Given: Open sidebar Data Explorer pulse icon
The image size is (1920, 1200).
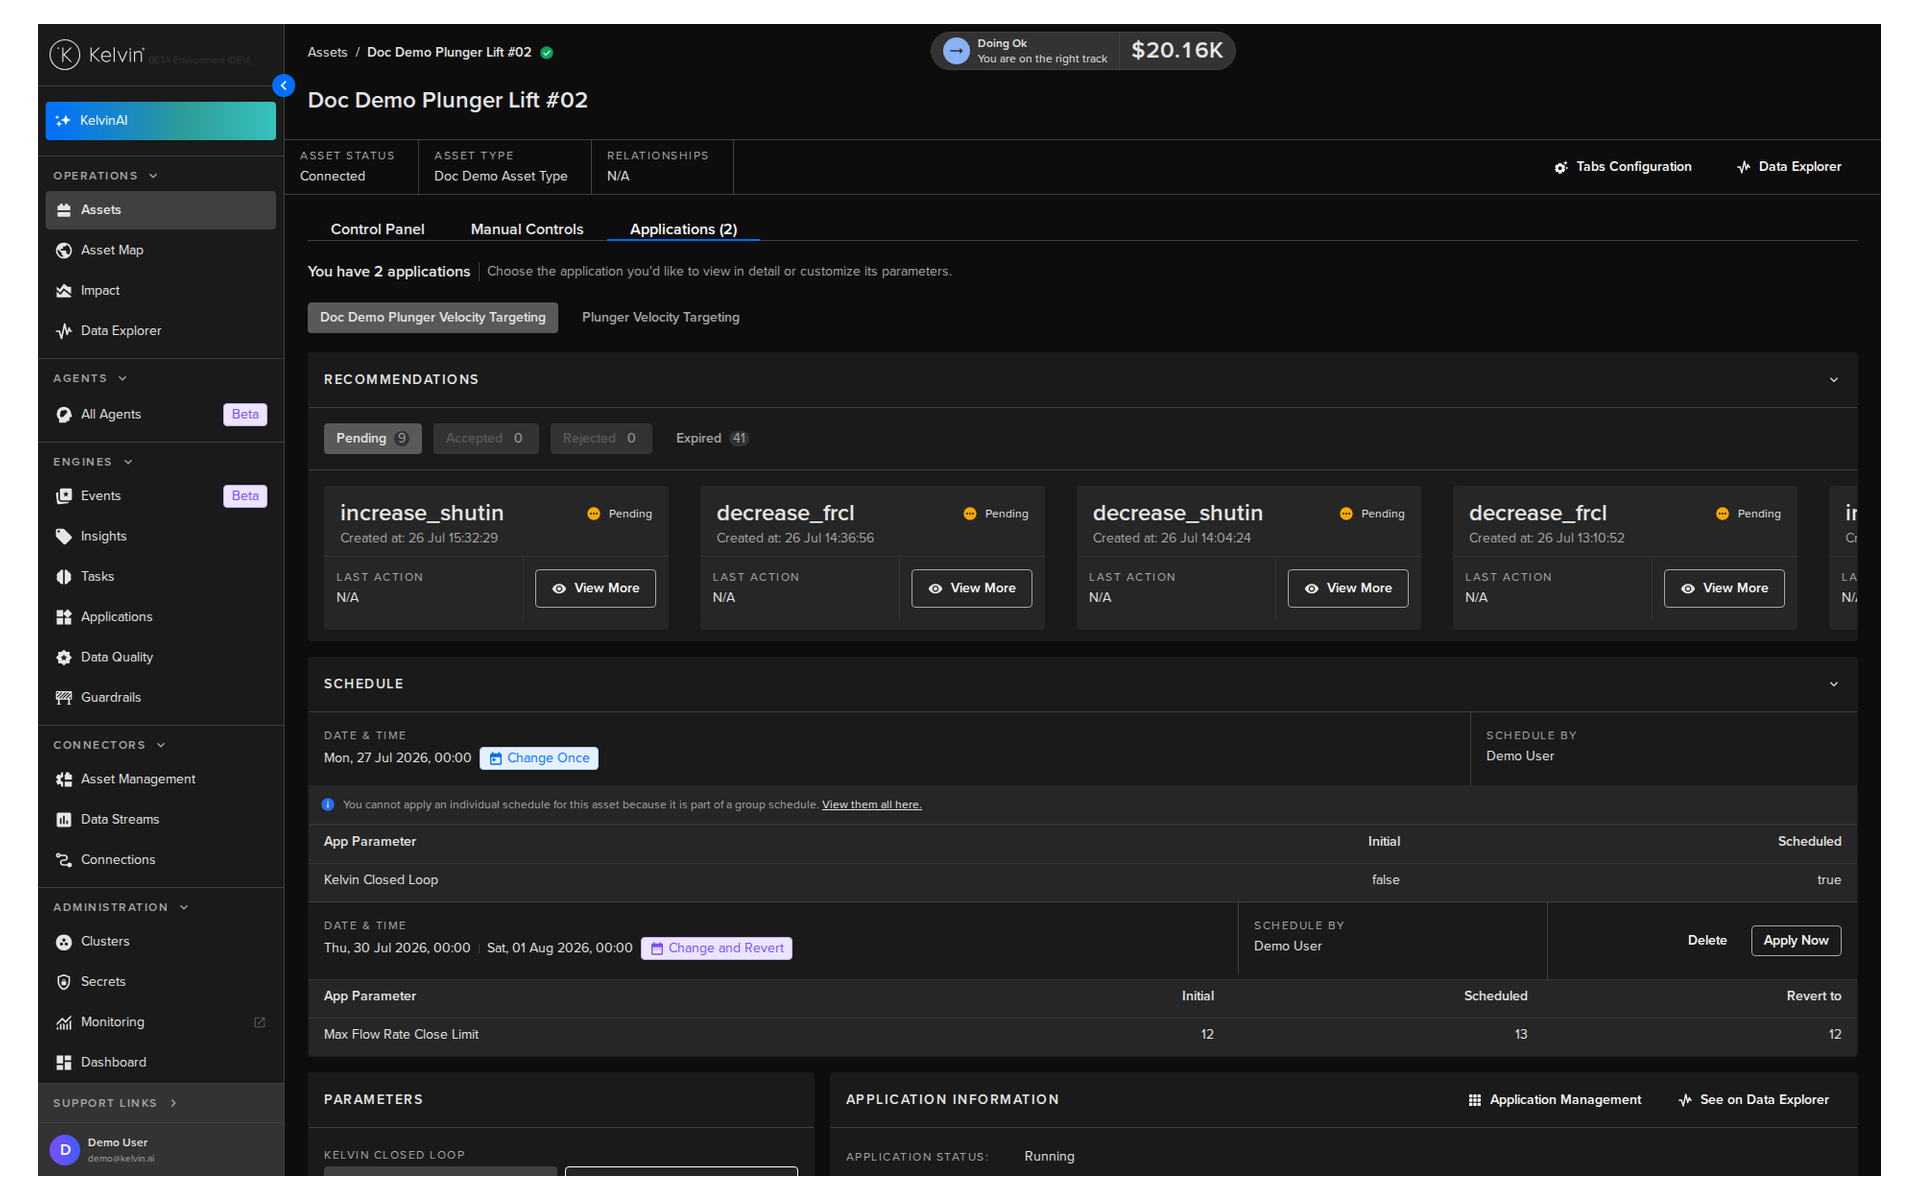Looking at the screenshot, I should coord(64,331).
